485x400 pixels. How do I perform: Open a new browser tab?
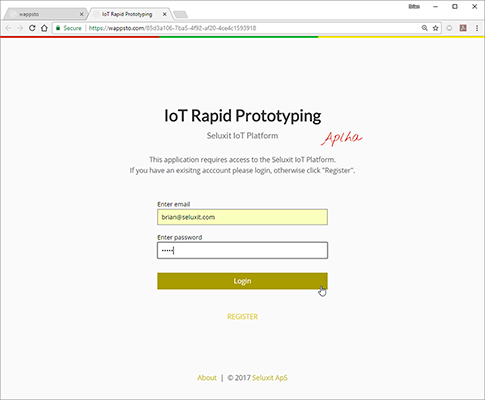(181, 14)
